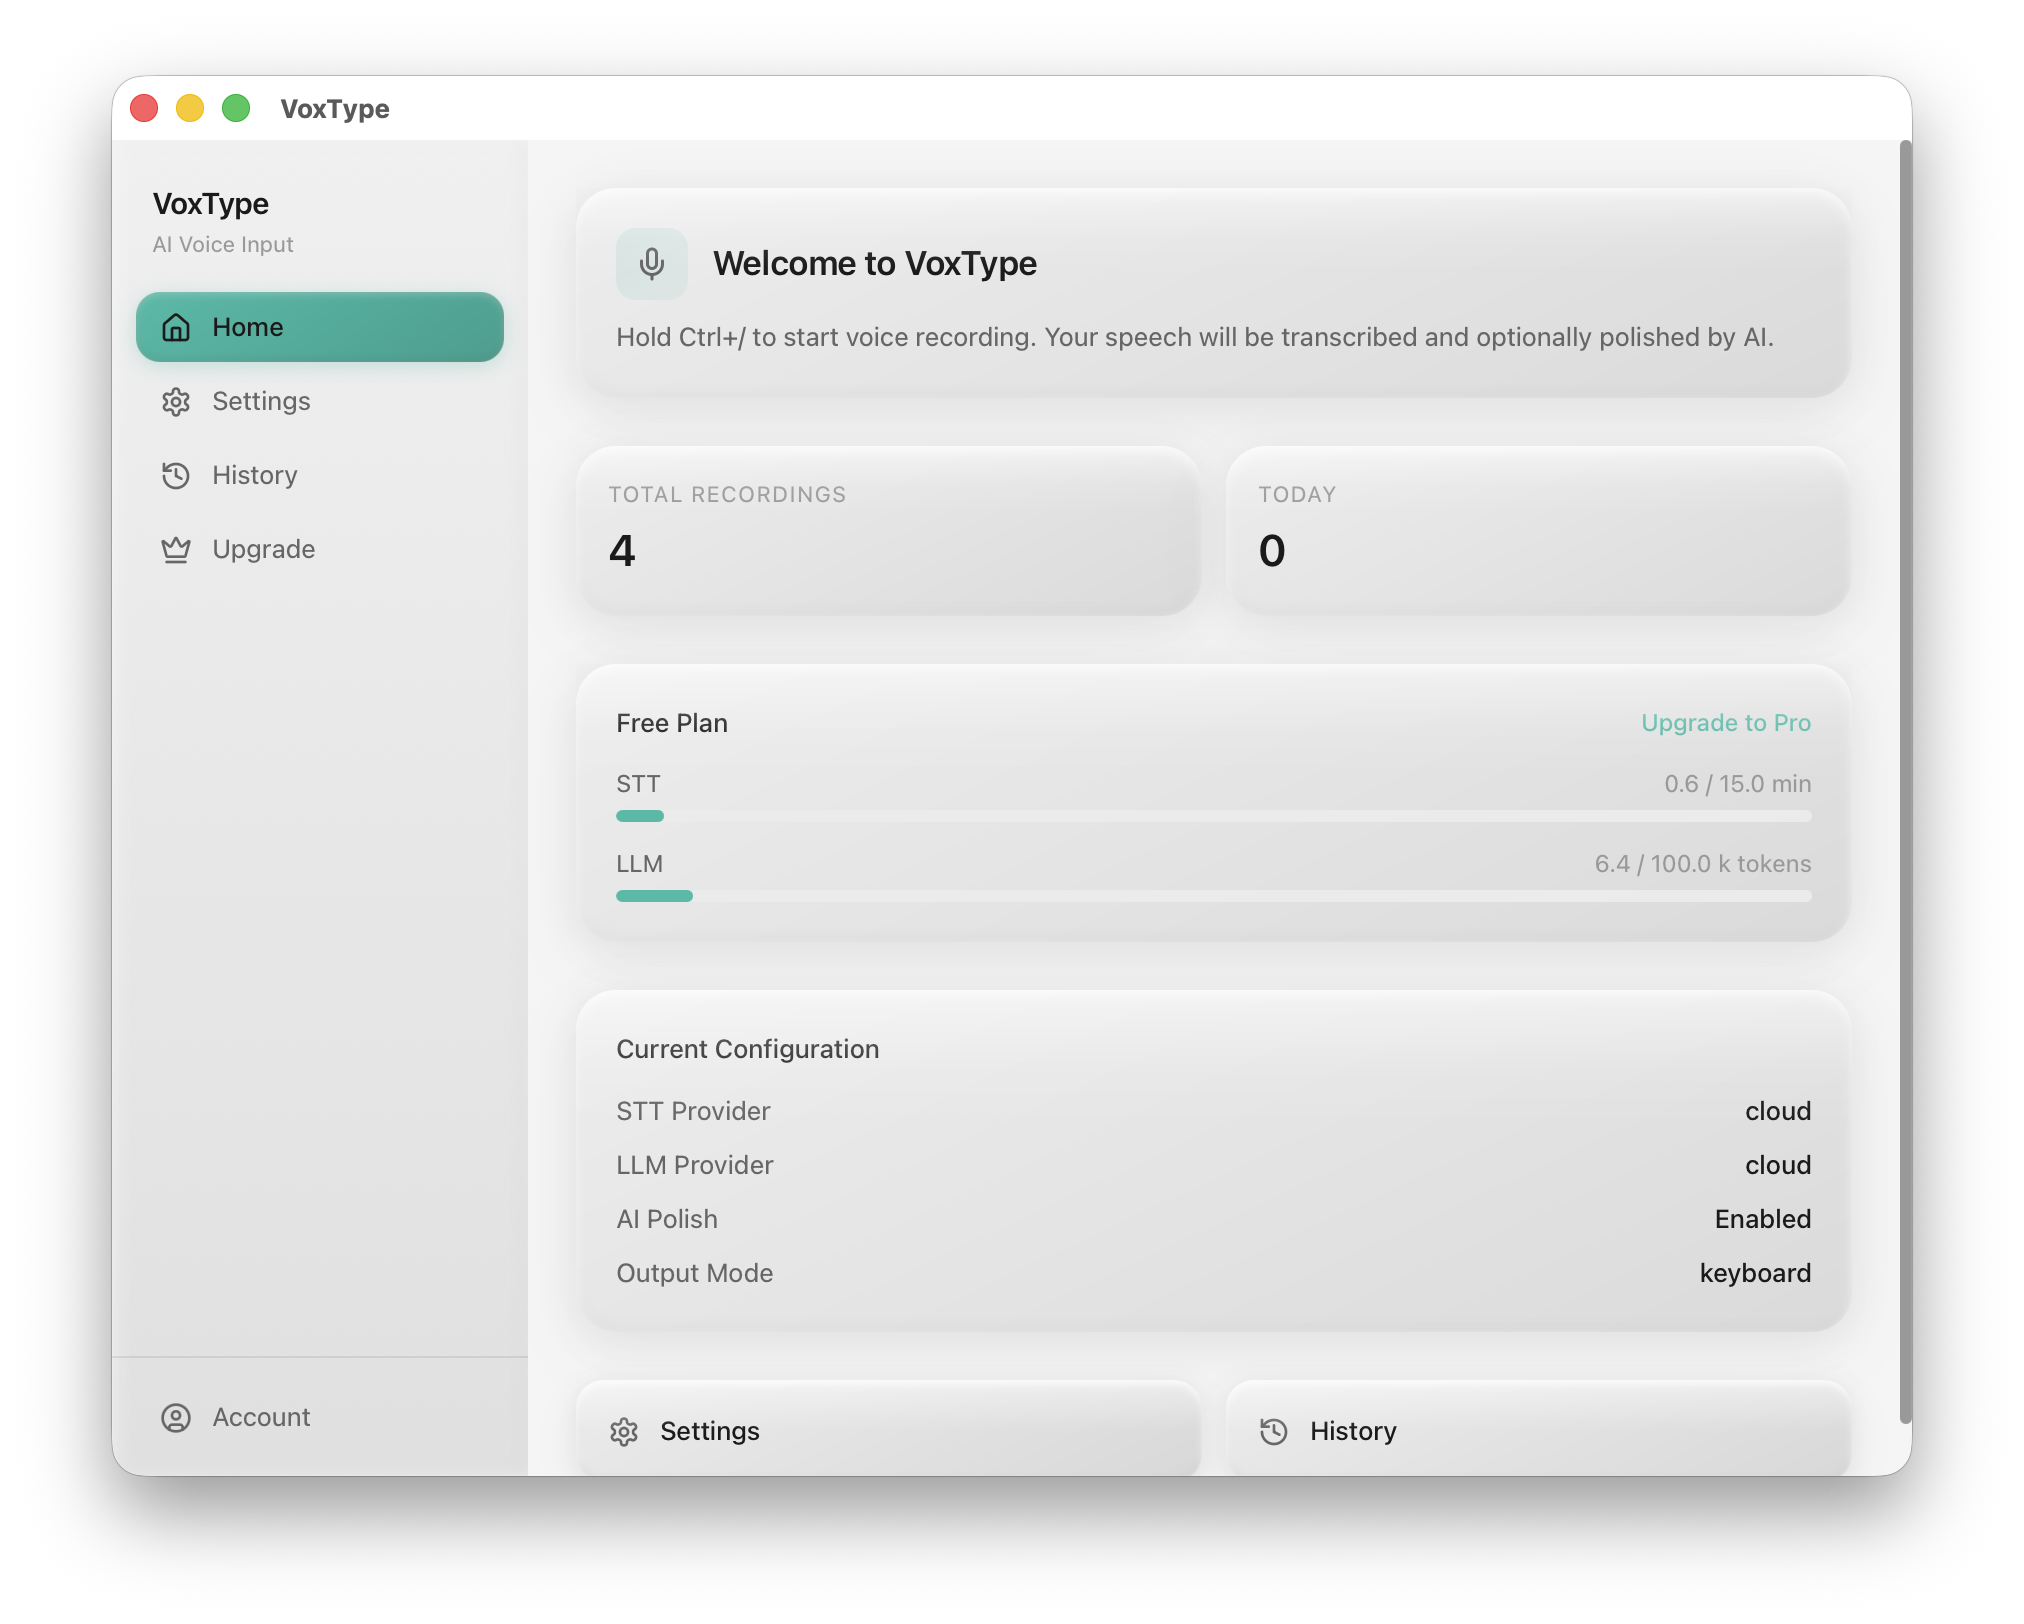The image size is (2024, 1624).
Task: Open Account at sidebar bottom
Action: pos(261,1418)
